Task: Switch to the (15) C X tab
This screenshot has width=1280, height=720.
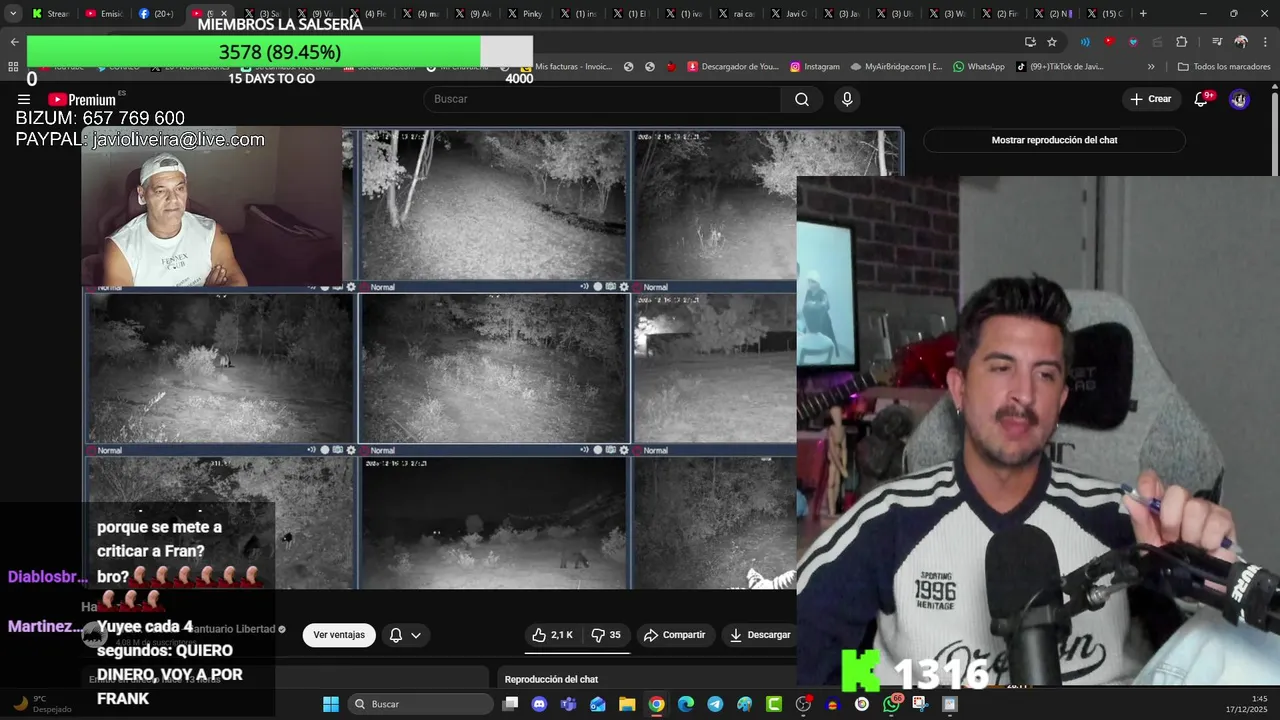Action: tap(1105, 14)
